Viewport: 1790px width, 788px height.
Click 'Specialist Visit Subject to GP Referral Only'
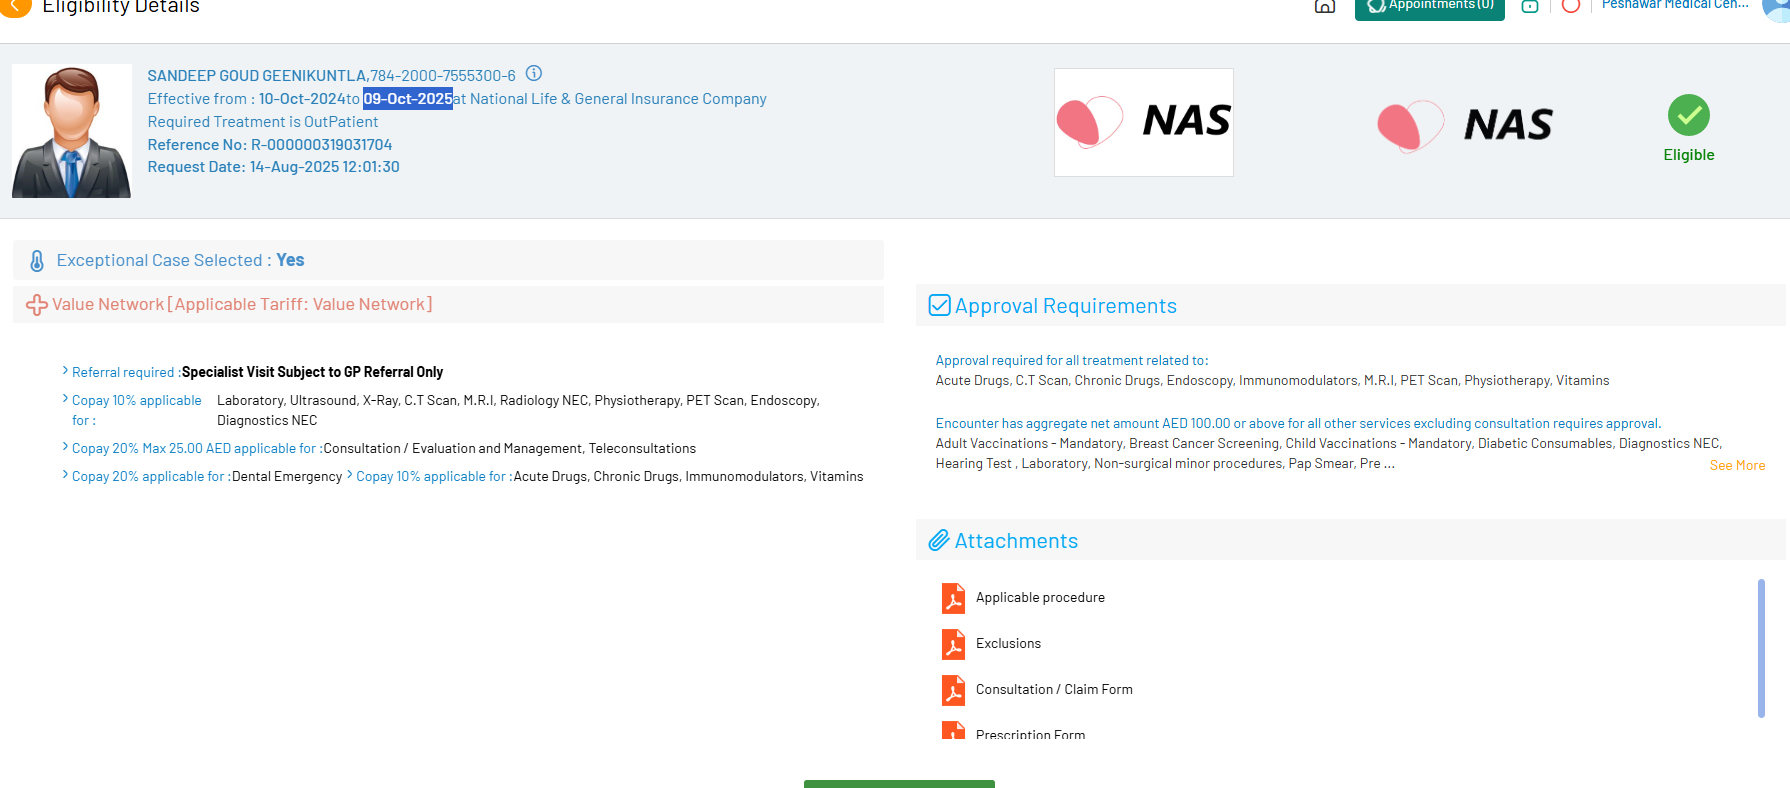(312, 372)
